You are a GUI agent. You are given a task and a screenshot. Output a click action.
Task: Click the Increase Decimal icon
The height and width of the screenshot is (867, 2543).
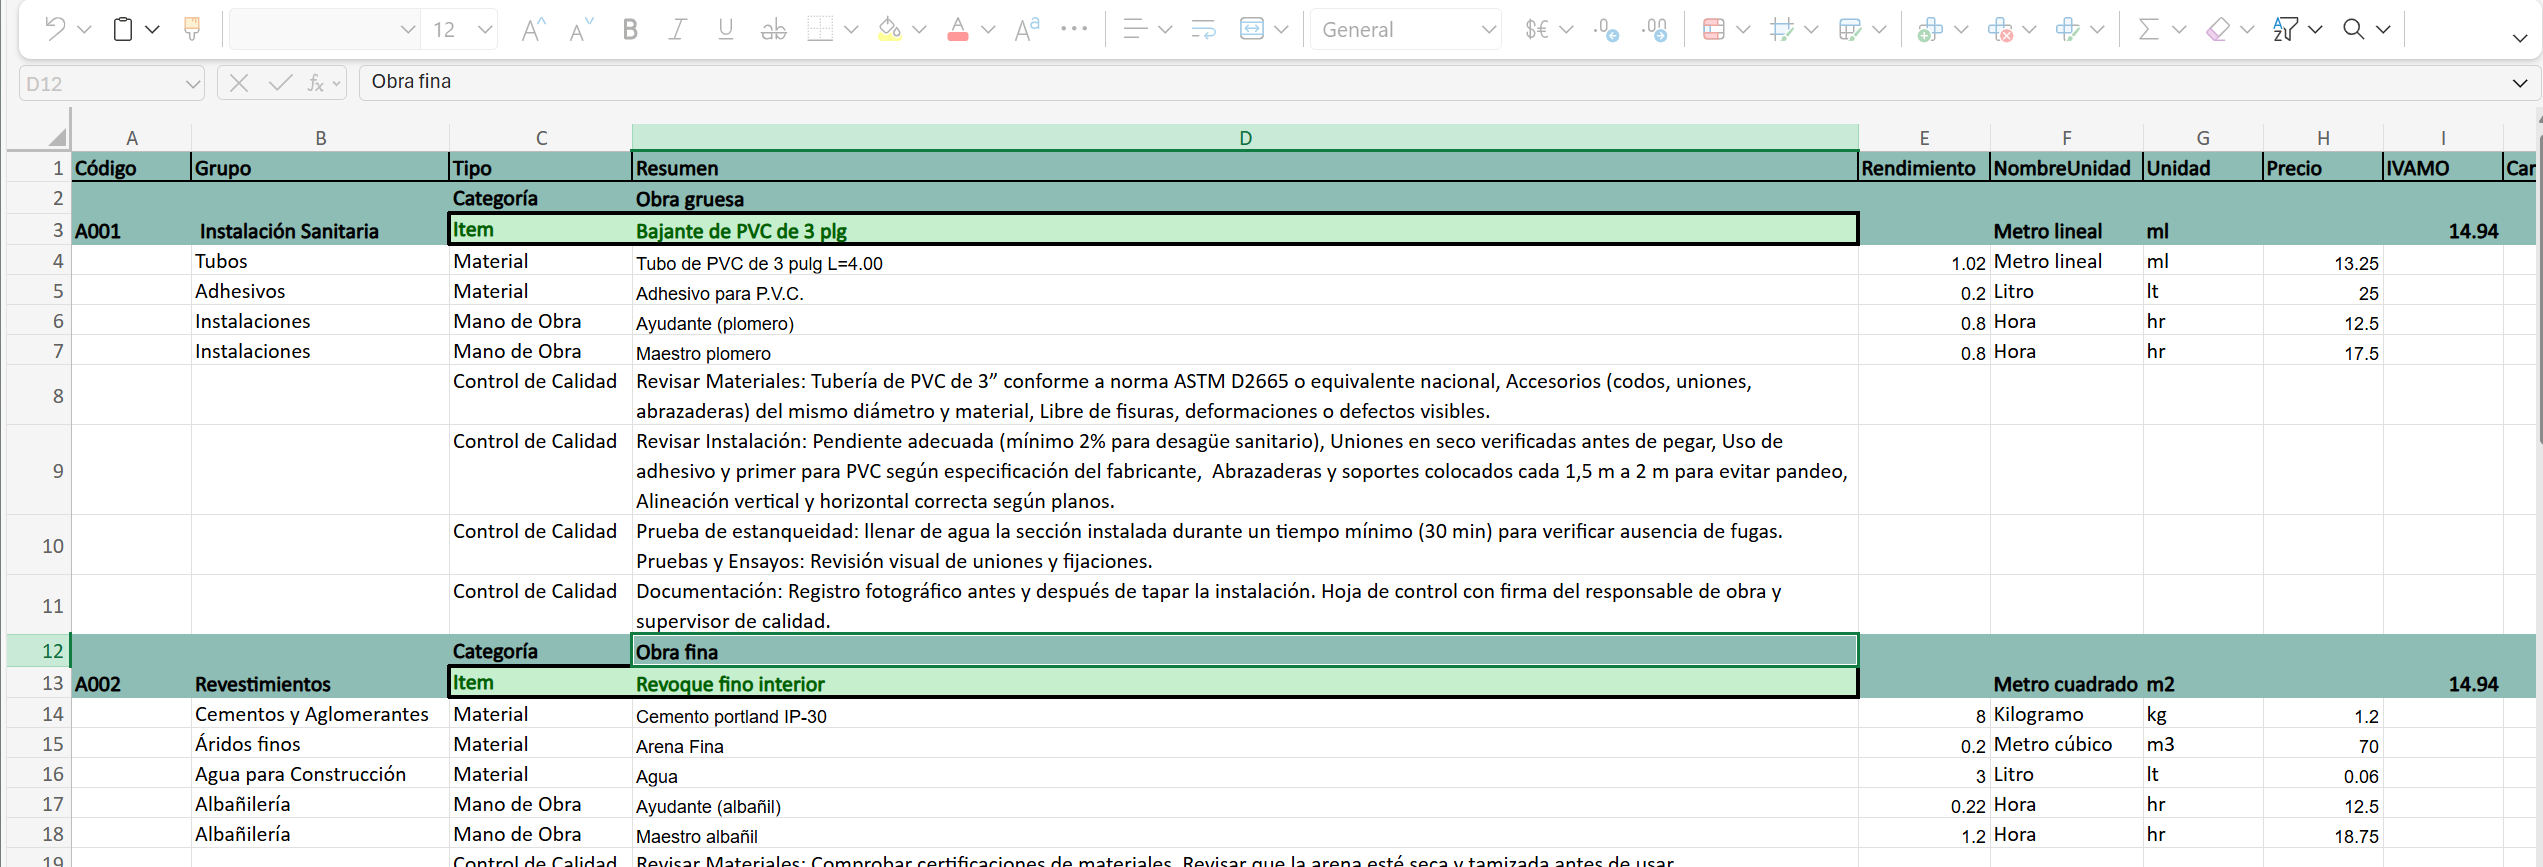click(x=1655, y=30)
